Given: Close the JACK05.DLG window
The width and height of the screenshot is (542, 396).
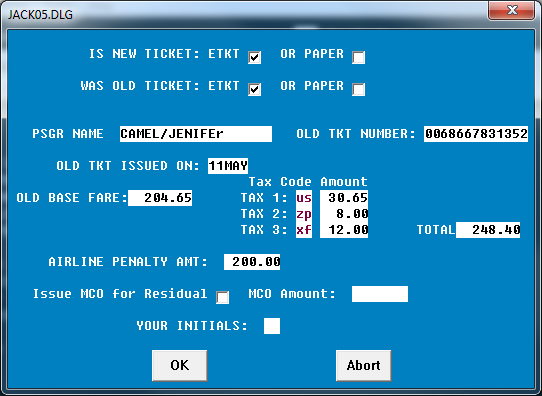Looking at the screenshot, I should point(512,10).
